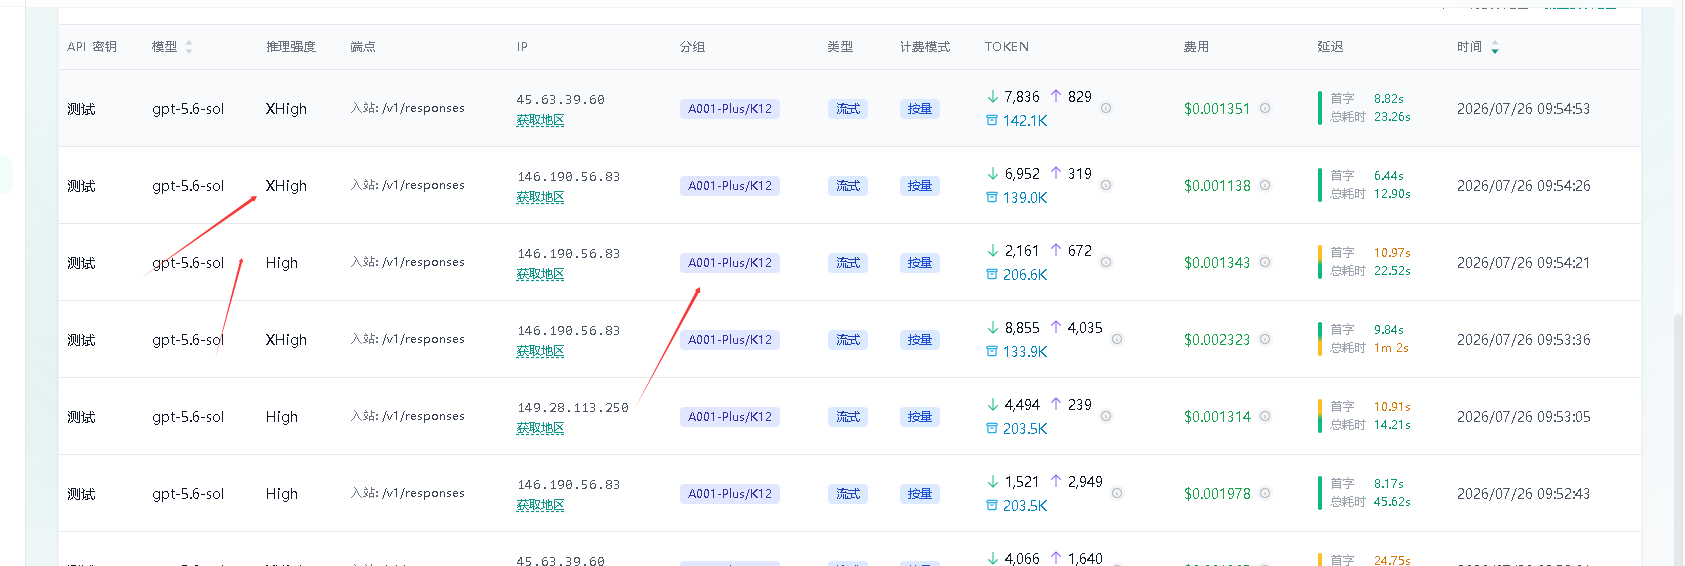Open cost detail icon beside $0.001351
This screenshot has width=1685, height=566.
click(x=1265, y=108)
